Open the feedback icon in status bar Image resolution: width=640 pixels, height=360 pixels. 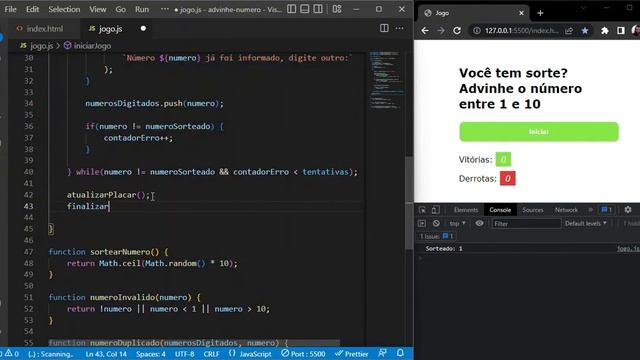[x=382, y=353]
